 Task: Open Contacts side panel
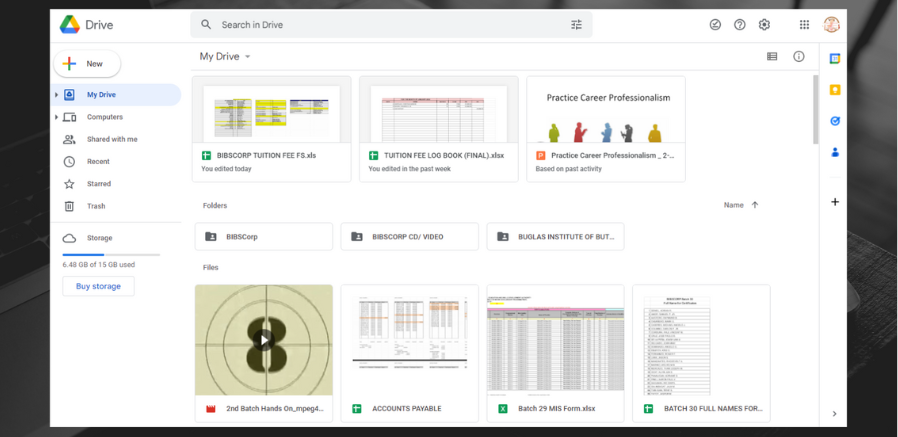835,152
